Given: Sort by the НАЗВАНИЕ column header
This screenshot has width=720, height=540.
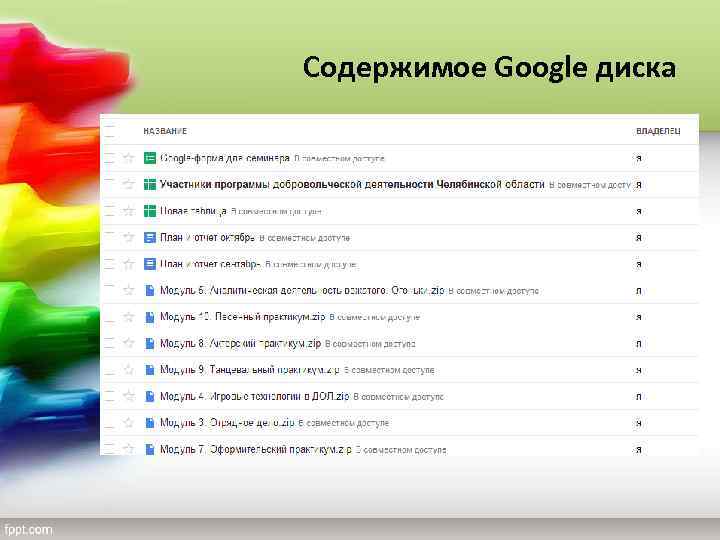Looking at the screenshot, I should [x=165, y=131].
